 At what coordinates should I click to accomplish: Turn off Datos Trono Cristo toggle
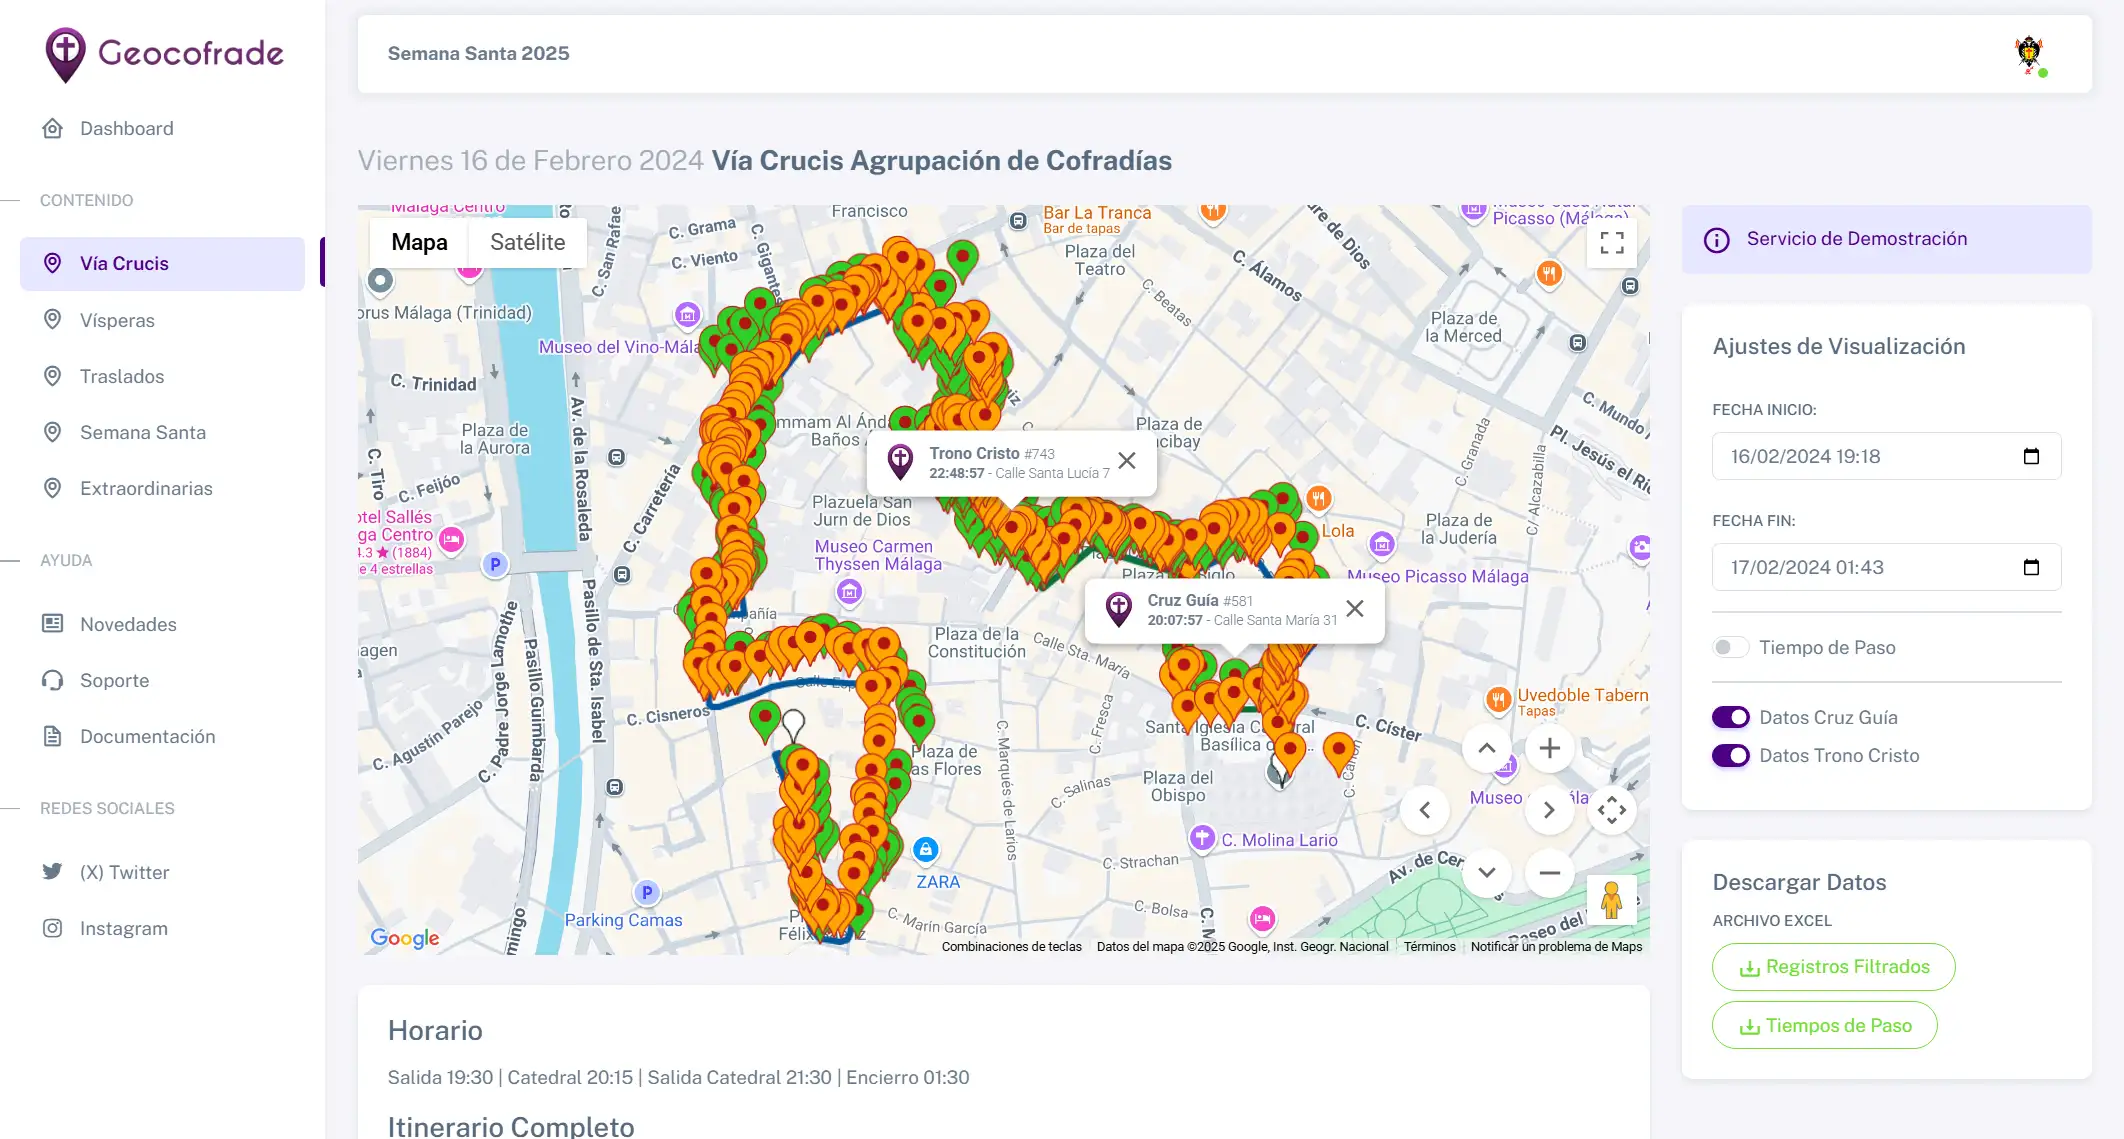point(1730,755)
